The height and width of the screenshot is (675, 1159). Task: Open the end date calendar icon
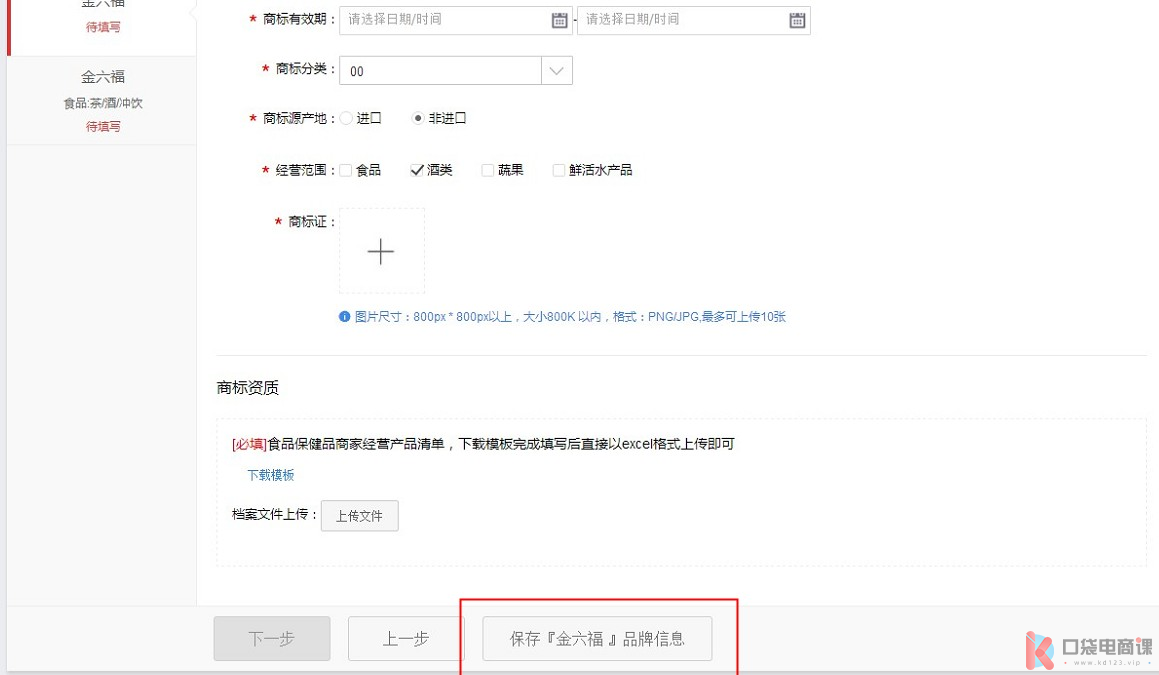[x=797, y=20]
